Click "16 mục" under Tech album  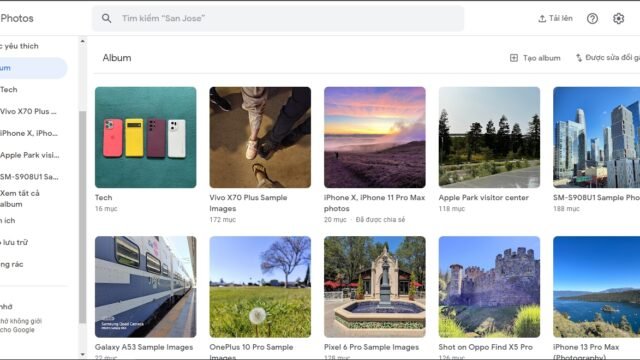click(106, 209)
